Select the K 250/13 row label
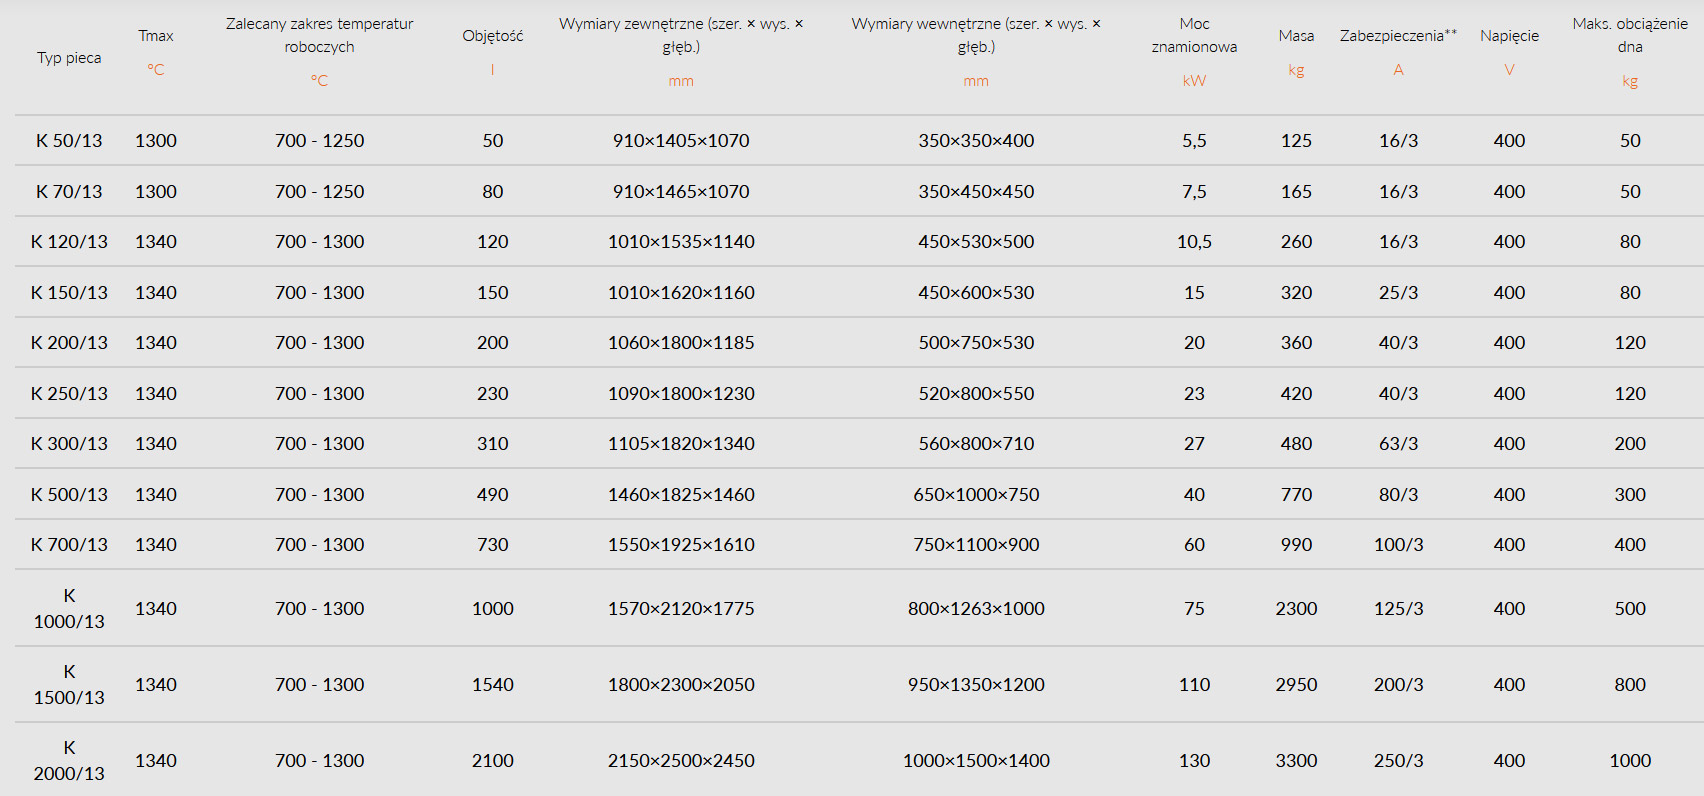The height and width of the screenshot is (796, 1704). 69,394
